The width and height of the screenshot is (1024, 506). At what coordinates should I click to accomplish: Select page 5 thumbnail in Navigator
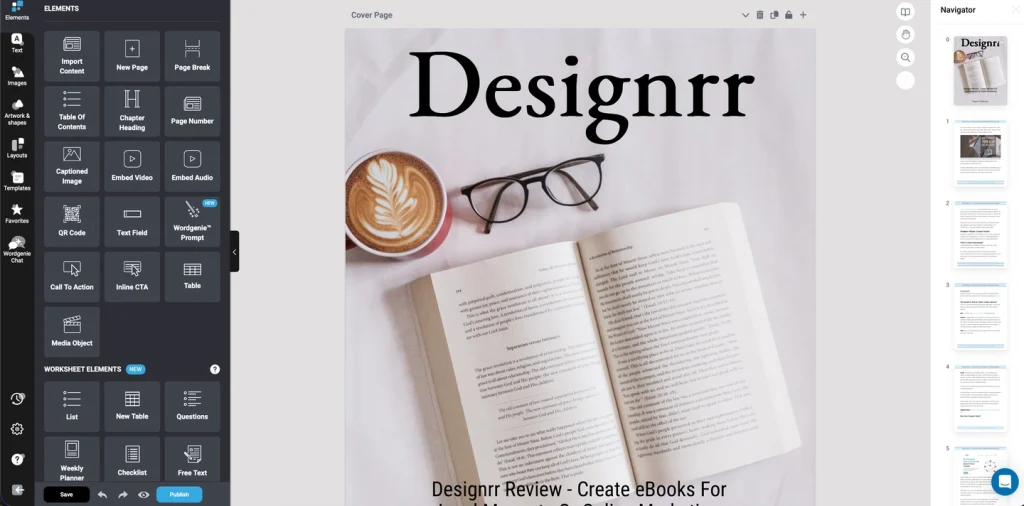(980, 475)
